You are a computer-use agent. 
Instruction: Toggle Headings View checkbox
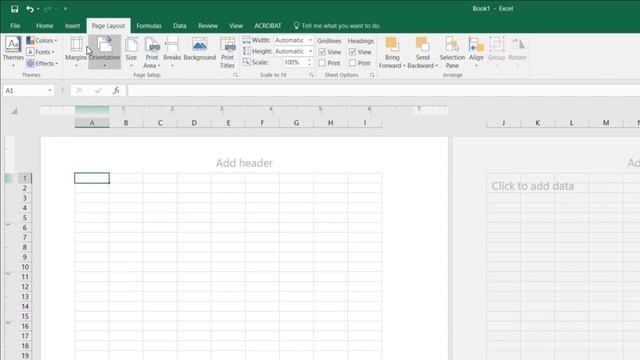click(352, 52)
